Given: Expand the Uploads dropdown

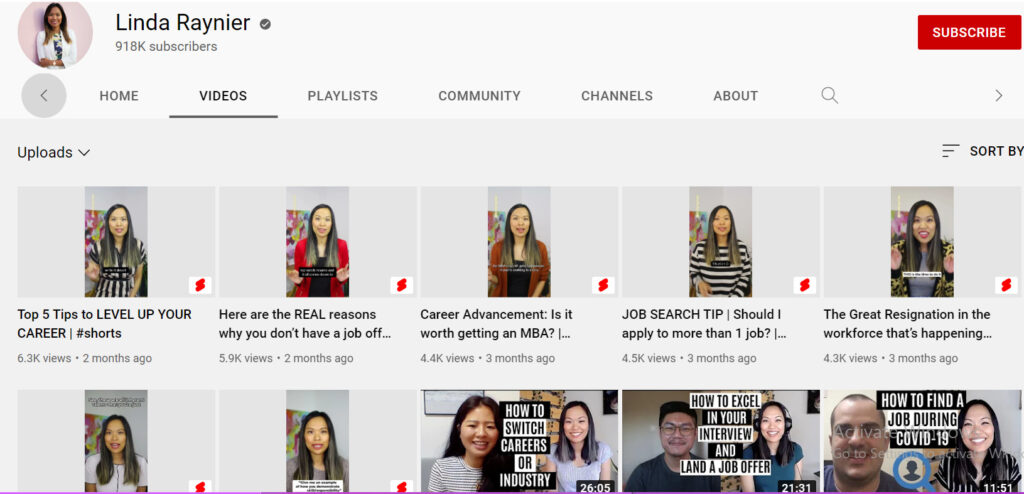Looking at the screenshot, I should (x=54, y=152).
